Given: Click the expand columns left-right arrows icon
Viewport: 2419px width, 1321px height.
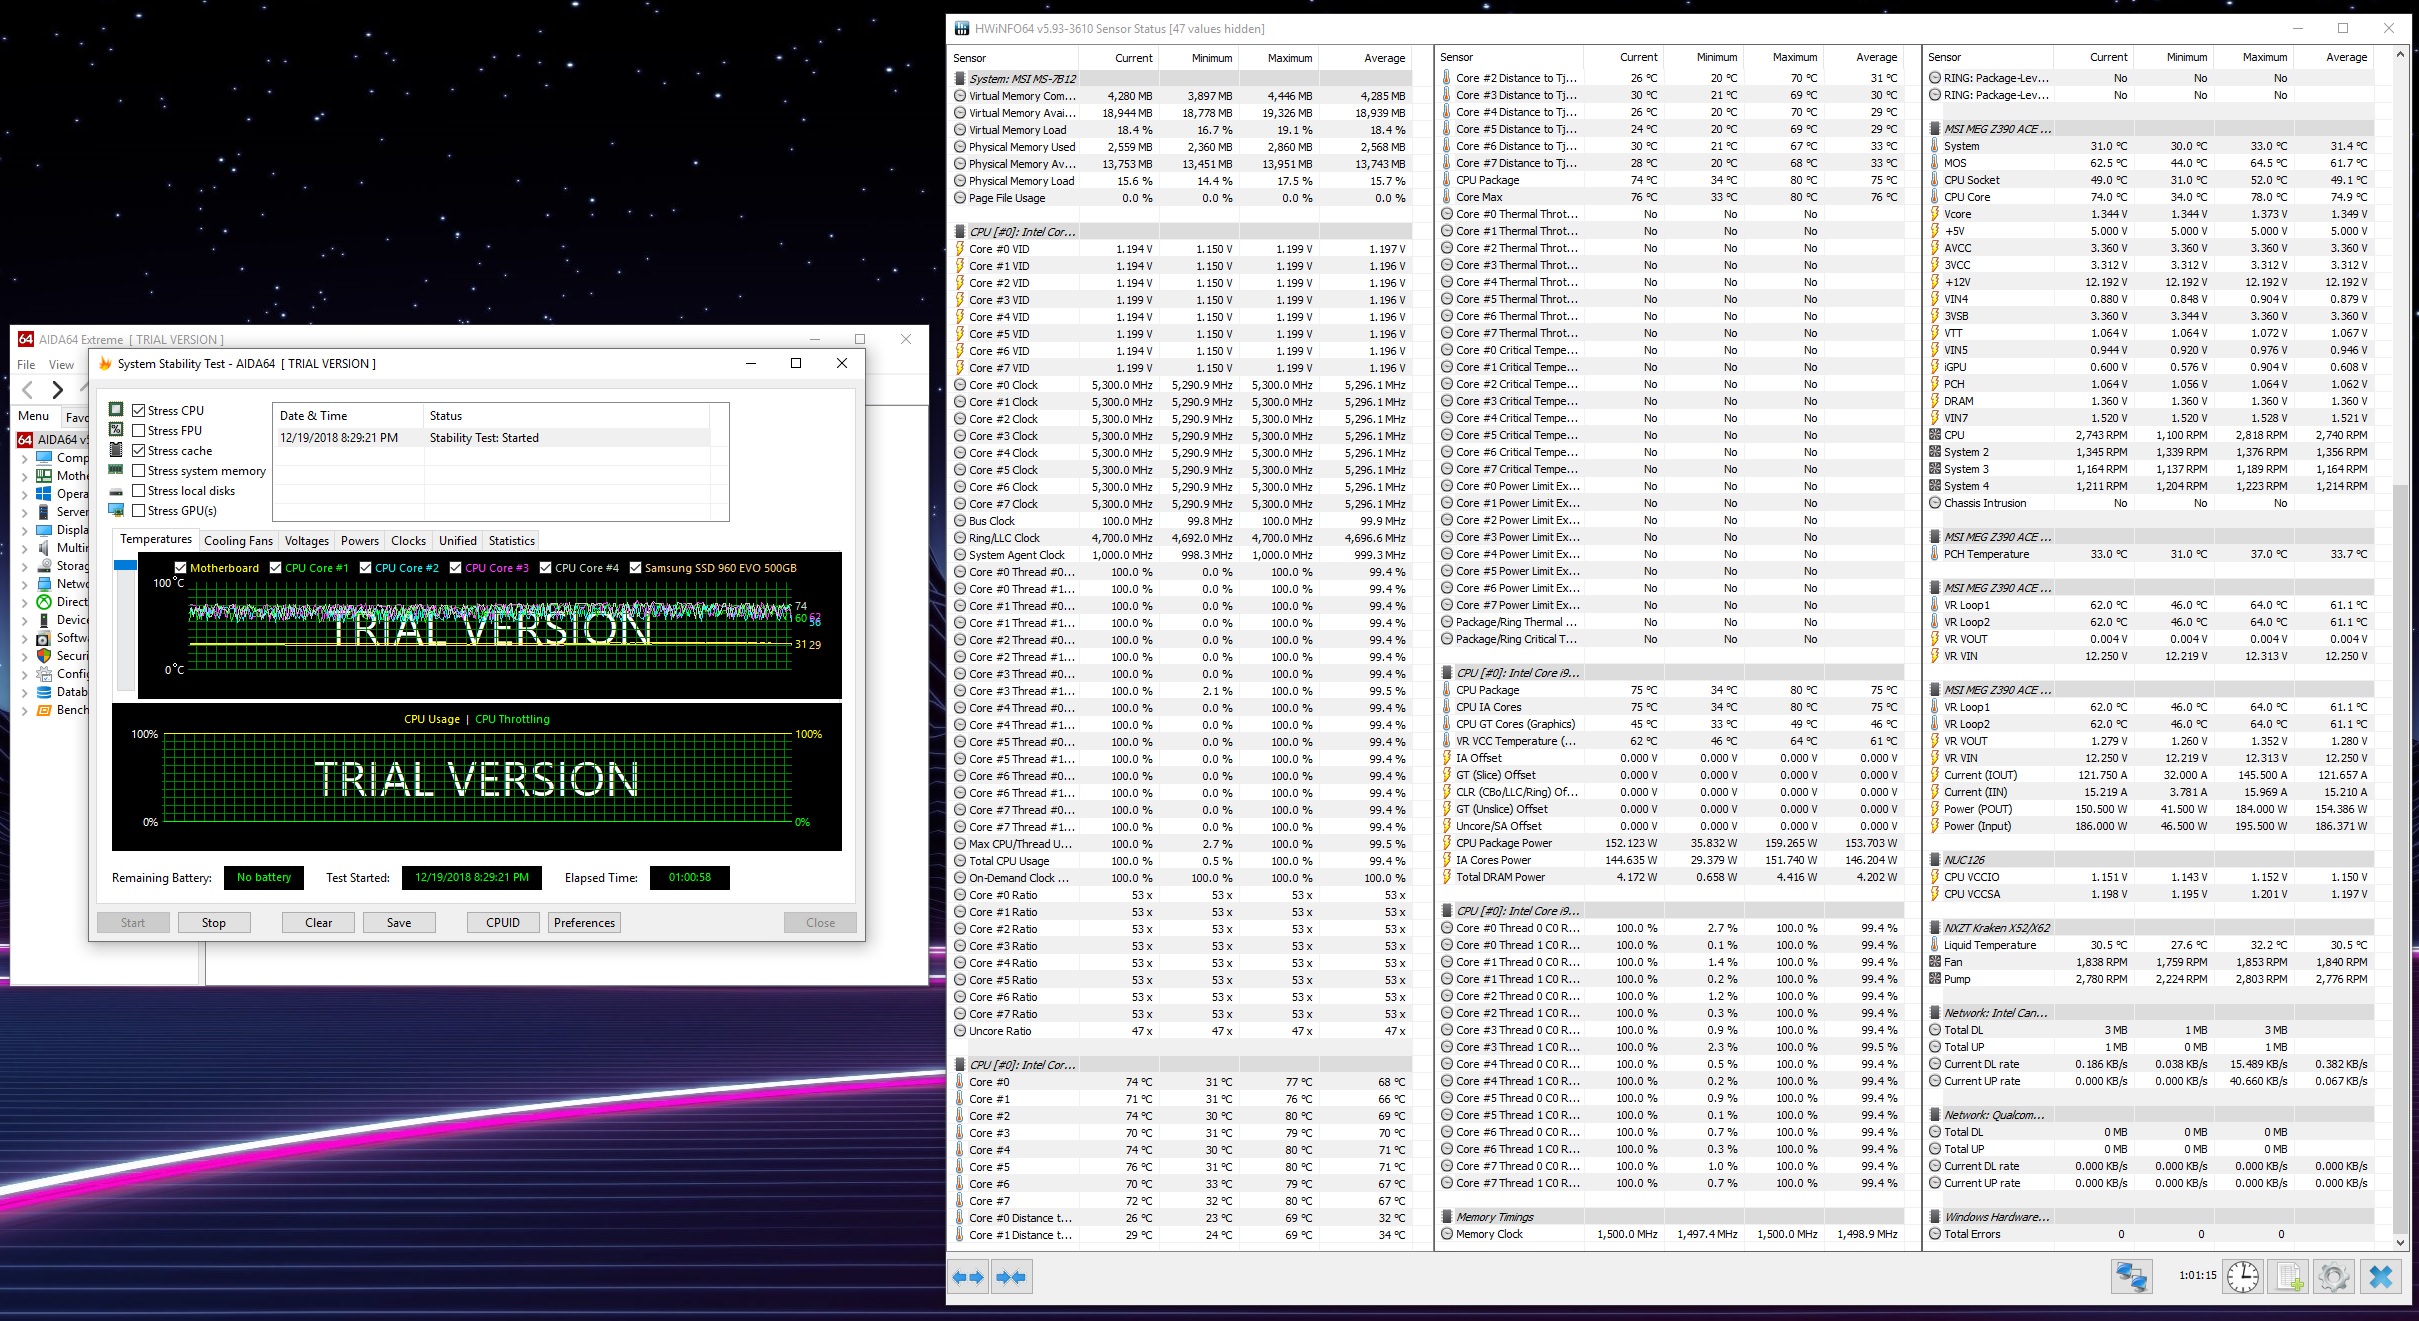Looking at the screenshot, I should [x=968, y=1277].
